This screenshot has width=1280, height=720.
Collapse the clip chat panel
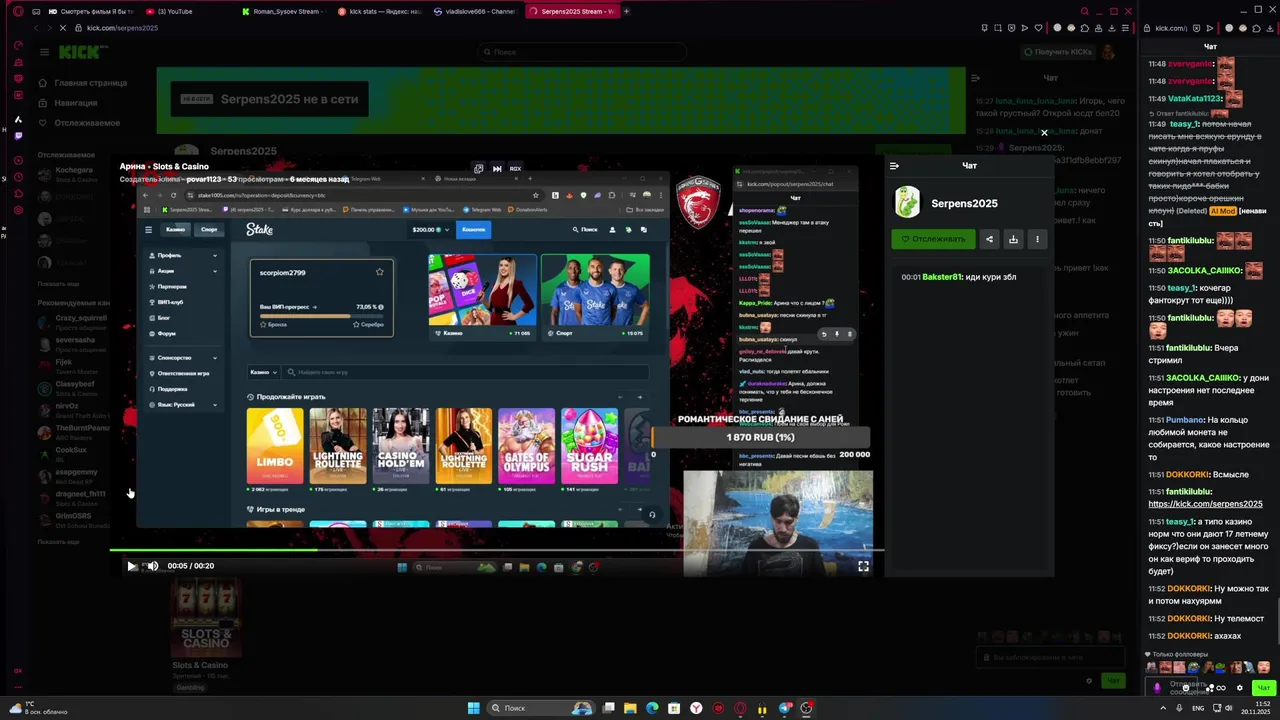tap(894, 166)
